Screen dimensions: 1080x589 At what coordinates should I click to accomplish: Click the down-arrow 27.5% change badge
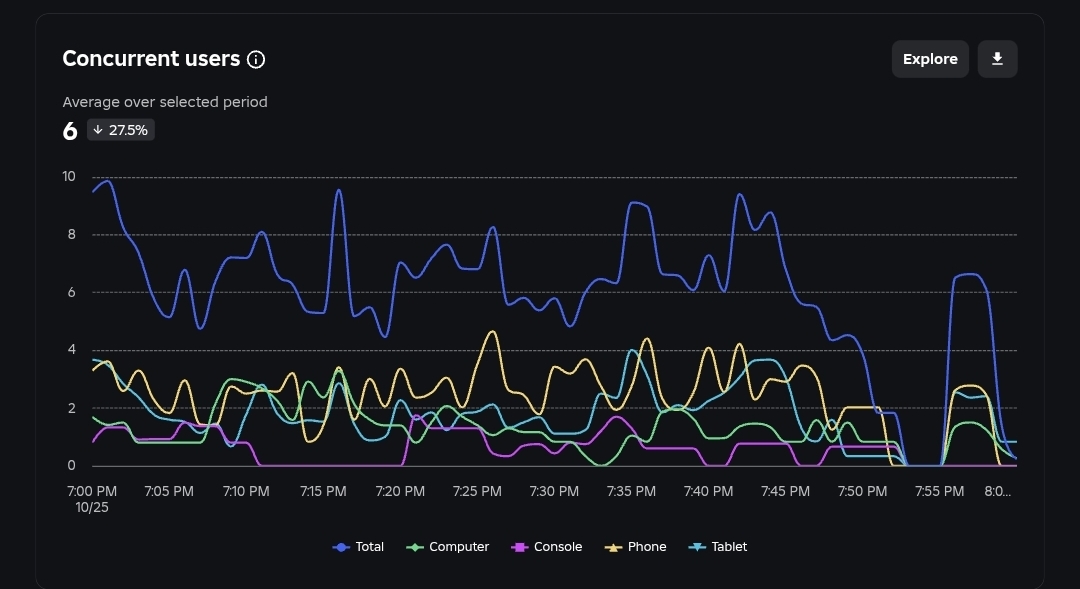pos(121,130)
